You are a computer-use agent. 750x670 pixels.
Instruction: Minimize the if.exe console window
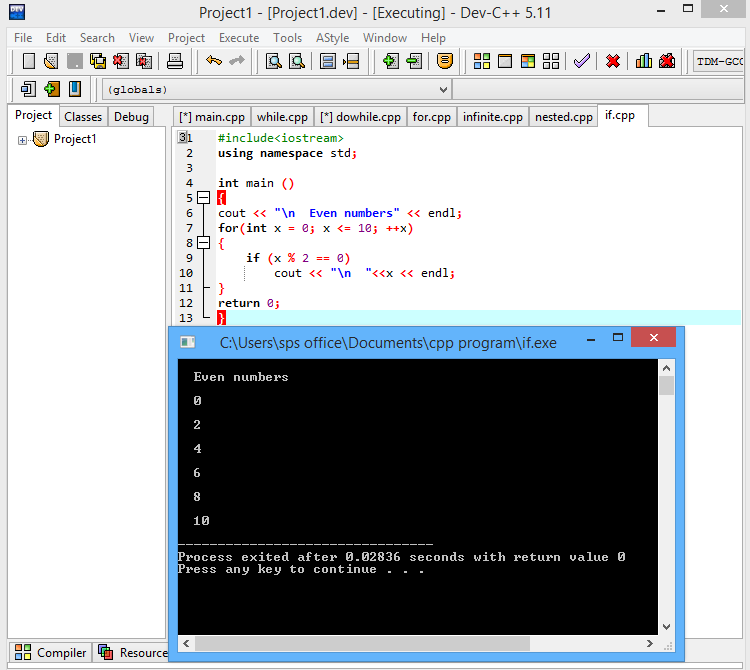[x=591, y=339]
